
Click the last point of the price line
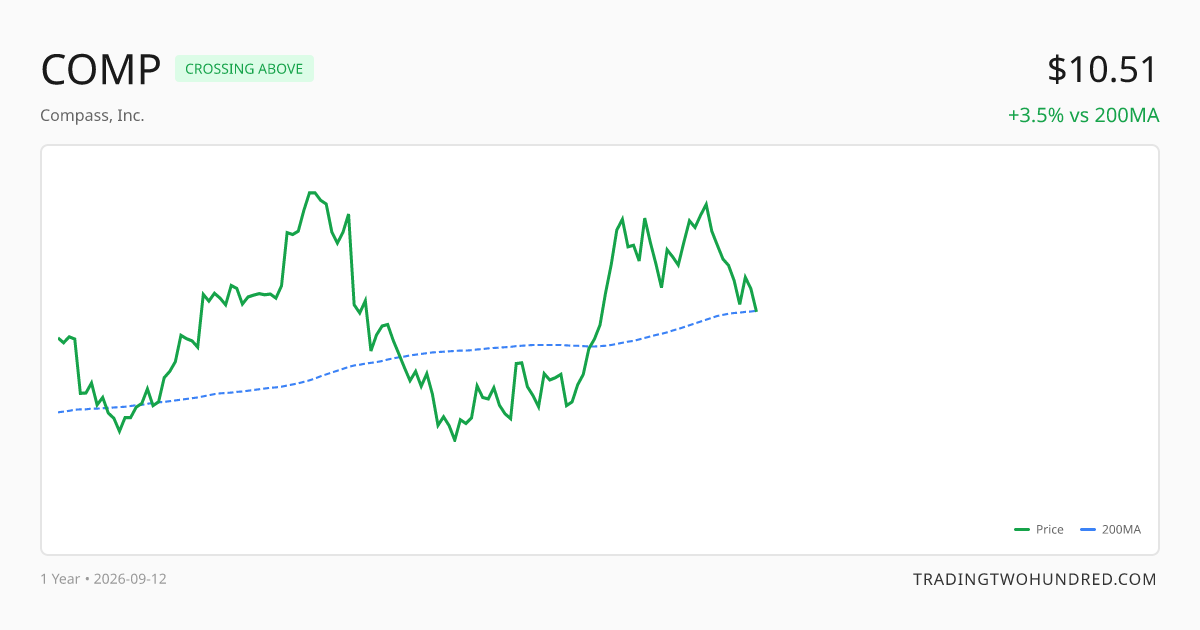756,310
